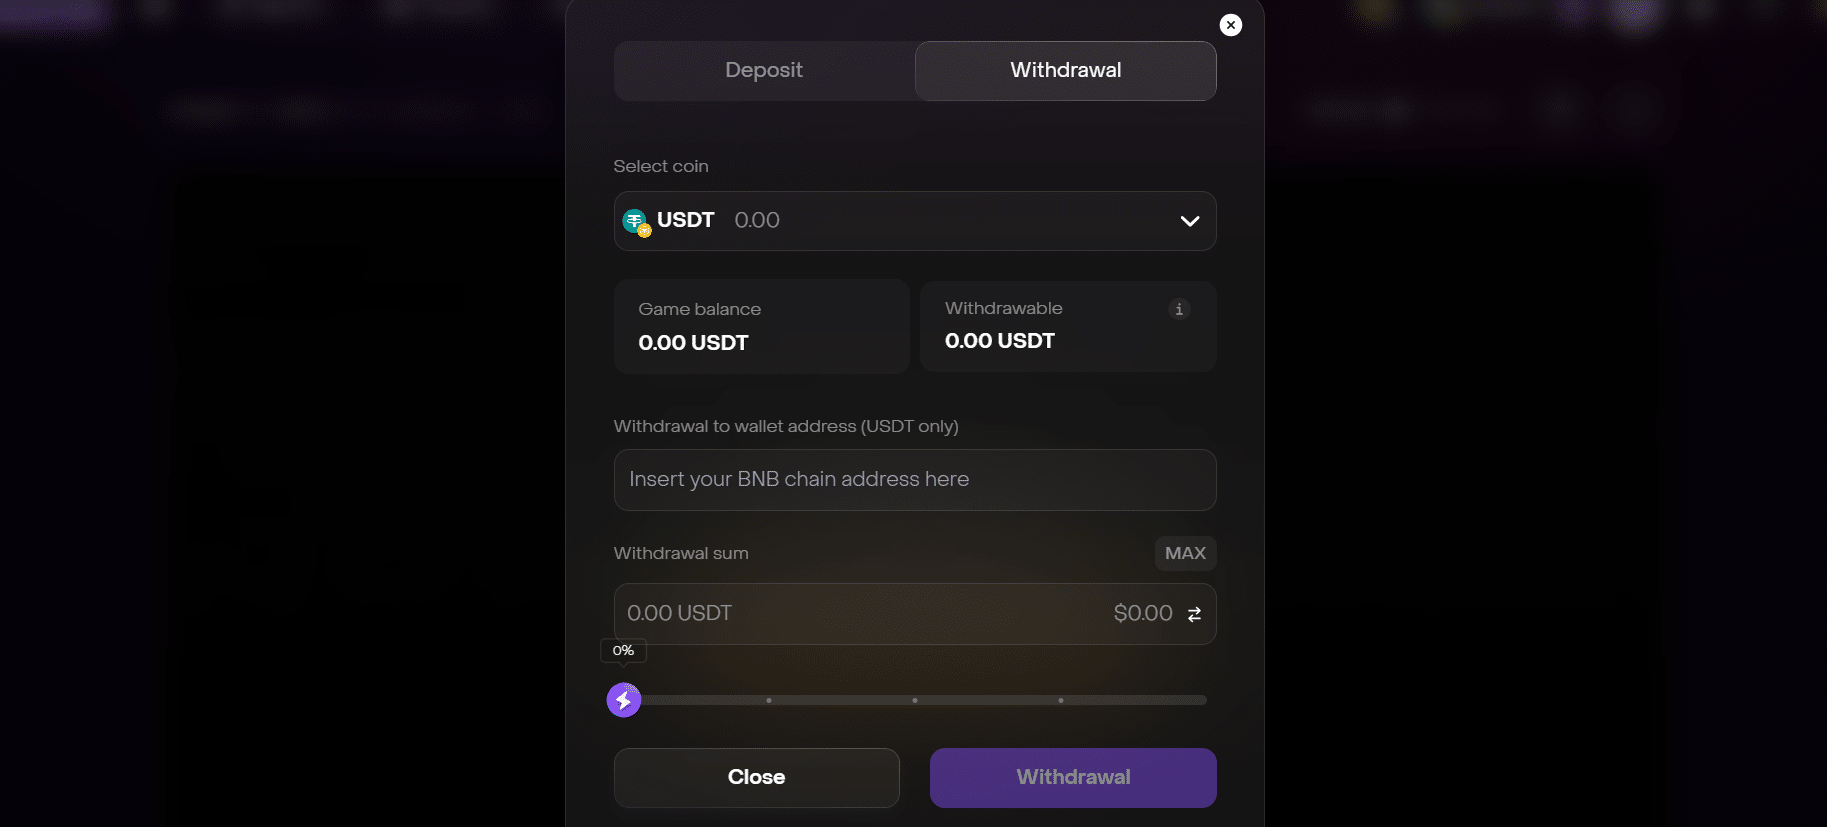Expand coin list via chevron arrow
The height and width of the screenshot is (827, 1827).
pyautogui.click(x=1189, y=221)
